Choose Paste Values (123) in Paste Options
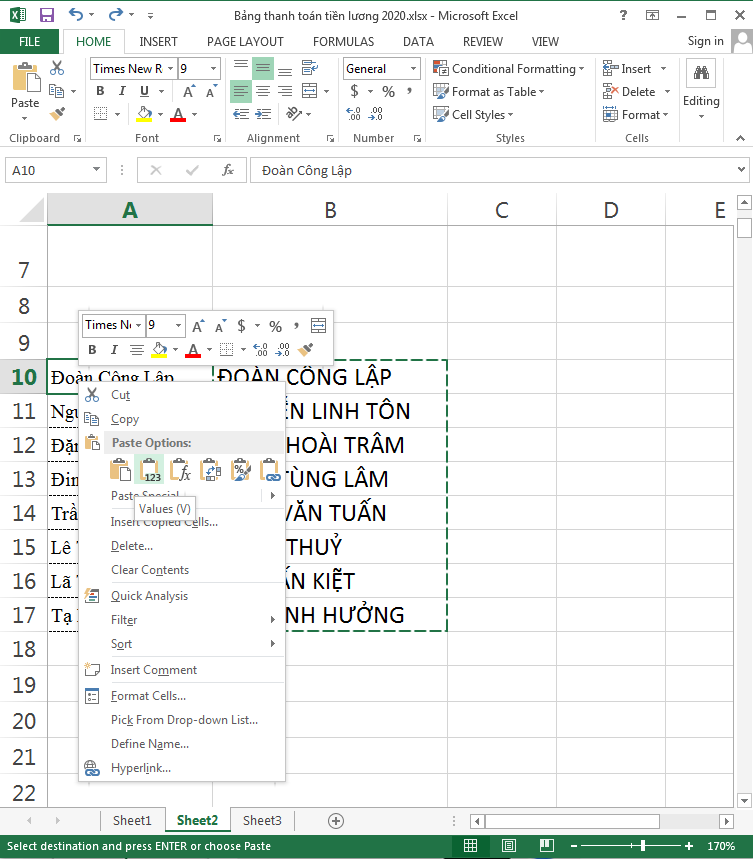This screenshot has width=753, height=859. click(150, 470)
